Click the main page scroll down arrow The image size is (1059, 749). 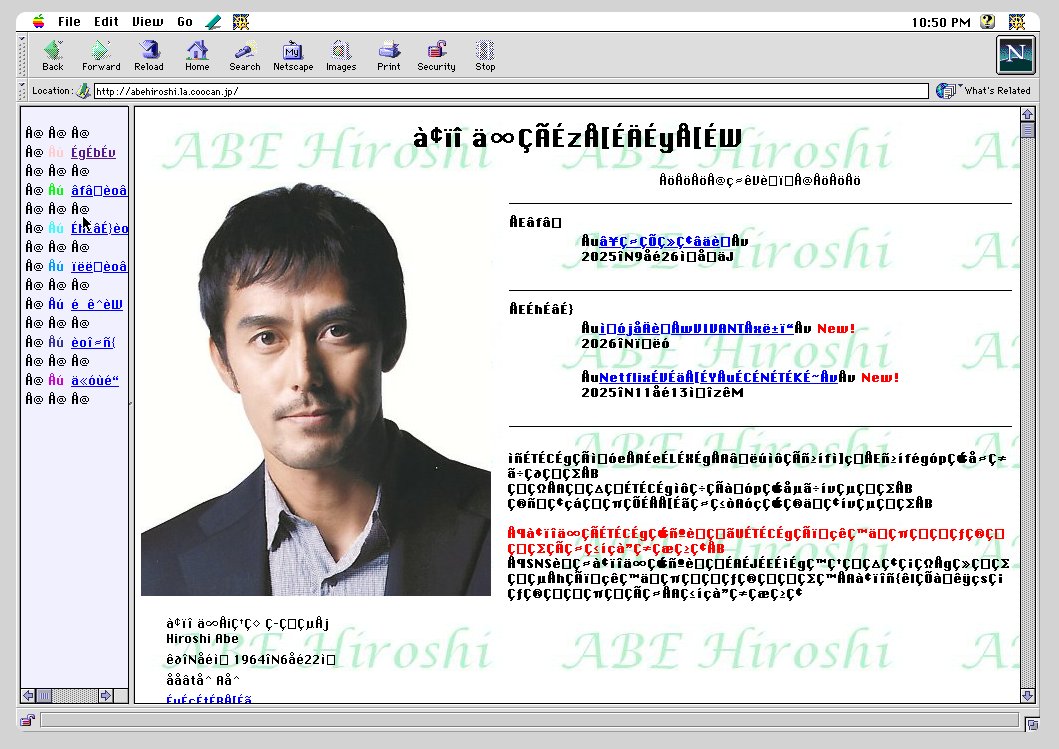tap(1027, 696)
